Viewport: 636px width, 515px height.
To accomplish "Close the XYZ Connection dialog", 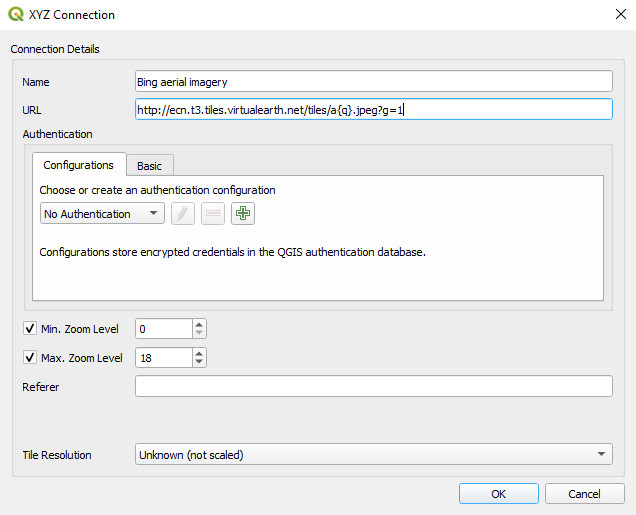I will [x=621, y=14].
